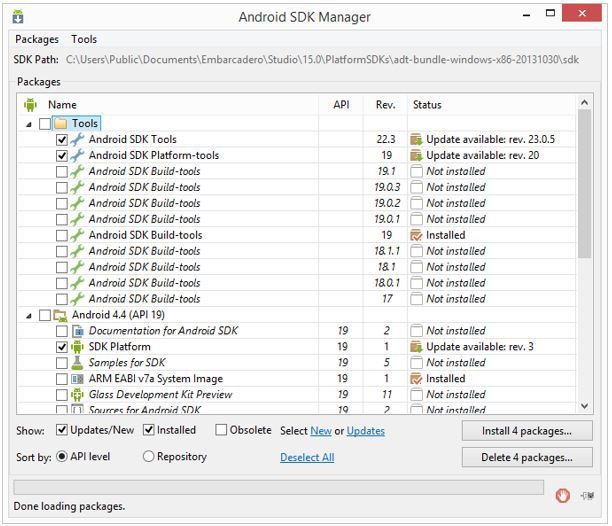The width and height of the screenshot is (612, 526).
Task: Click the installed status icon for ARM EABI image
Action: (416, 379)
